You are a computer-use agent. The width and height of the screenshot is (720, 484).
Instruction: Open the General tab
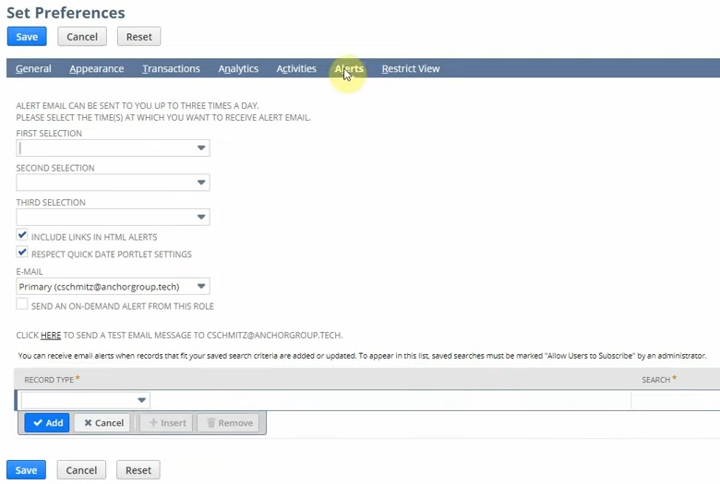[34, 68]
